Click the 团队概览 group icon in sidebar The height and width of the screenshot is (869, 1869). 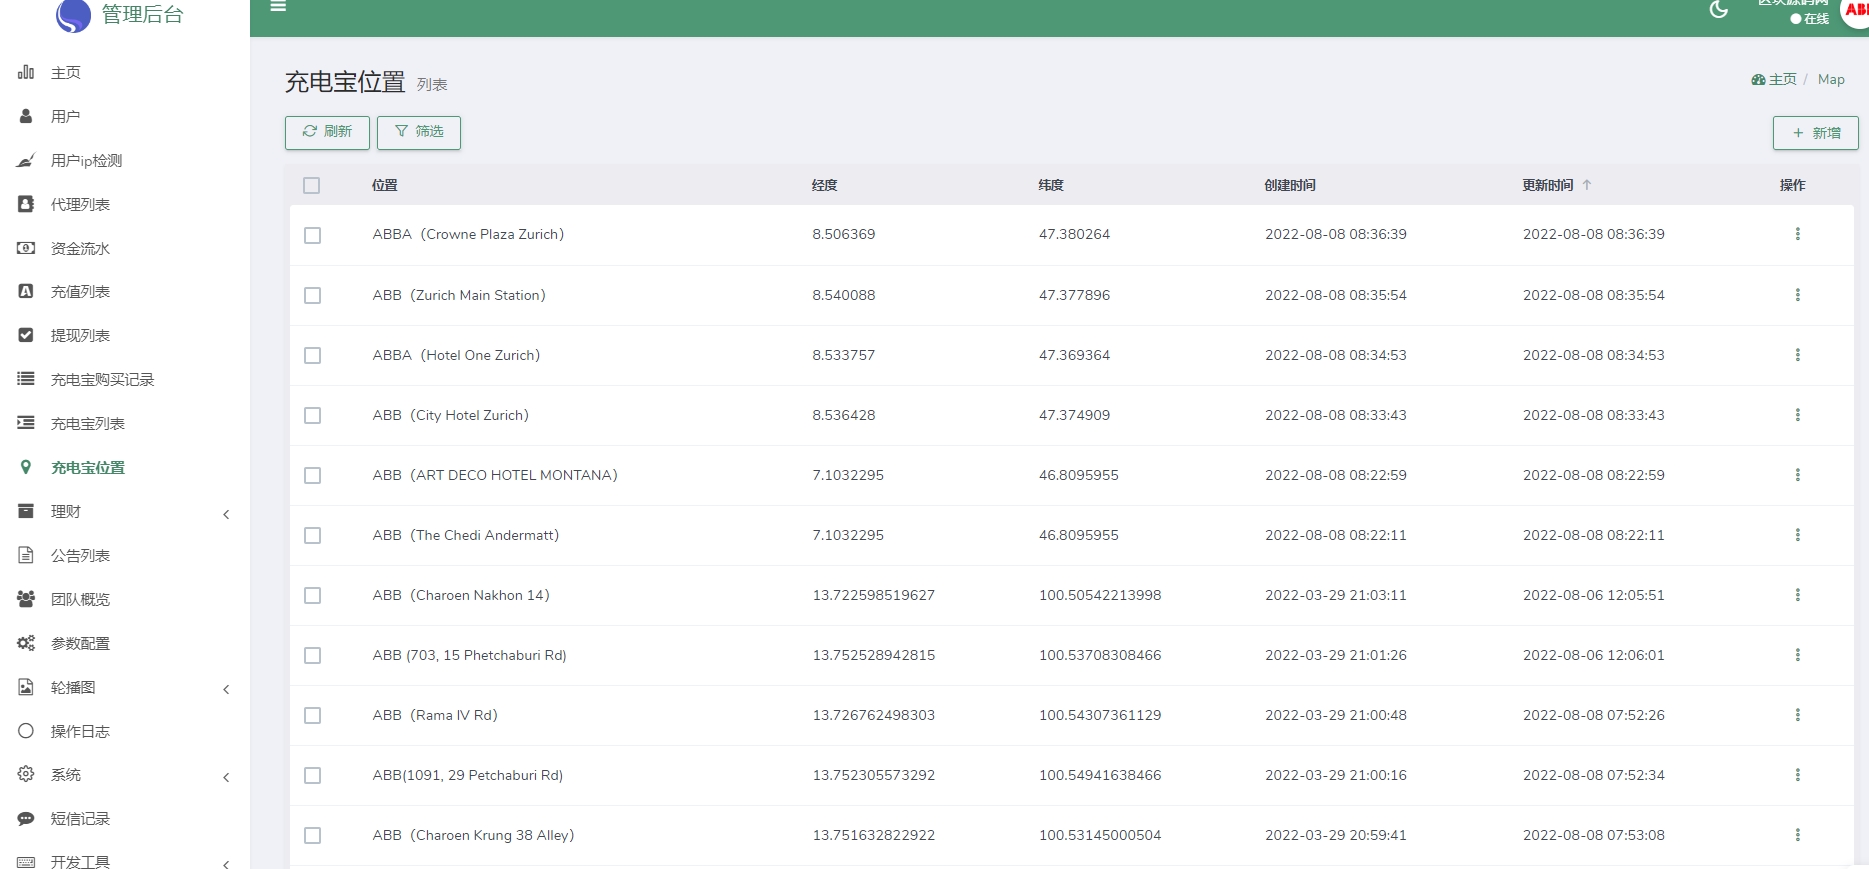point(26,599)
